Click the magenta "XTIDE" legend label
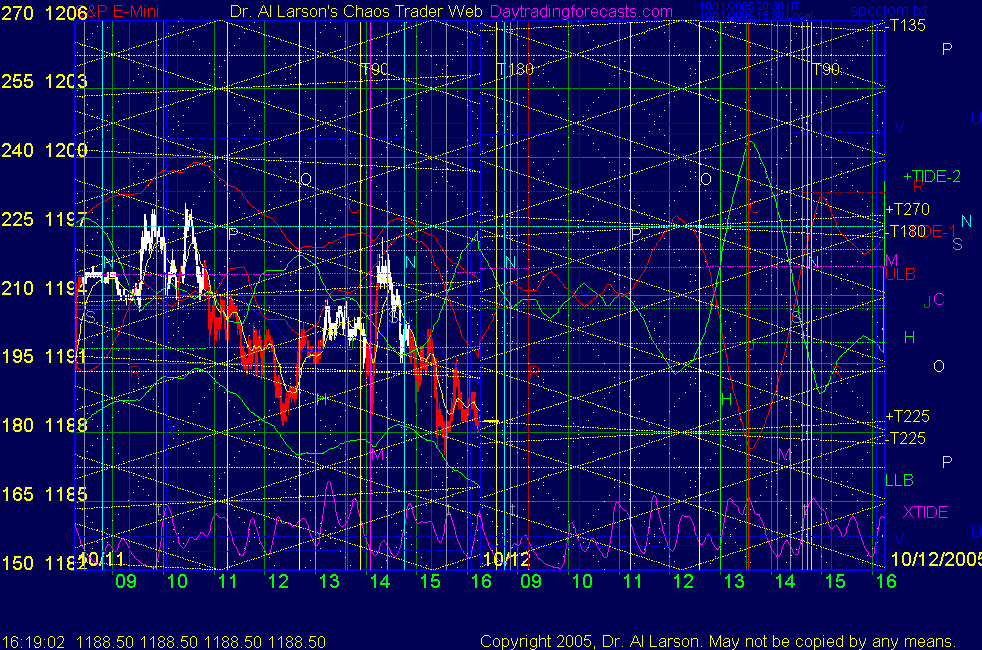 925,512
